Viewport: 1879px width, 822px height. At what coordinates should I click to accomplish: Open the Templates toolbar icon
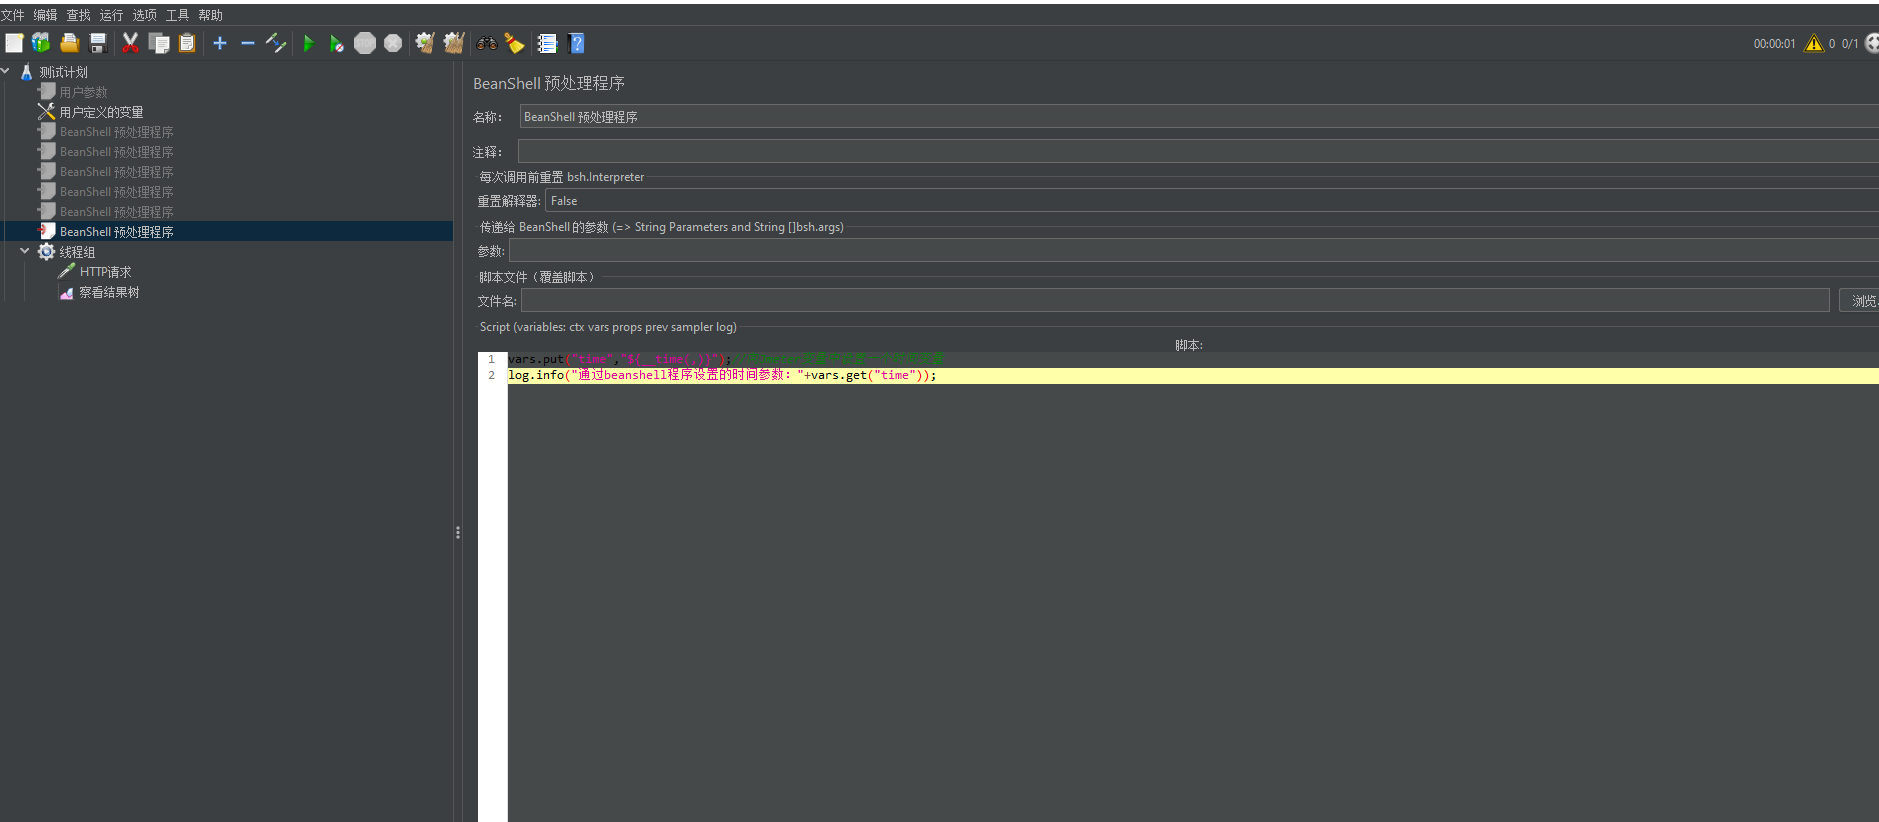pyautogui.click(x=41, y=43)
